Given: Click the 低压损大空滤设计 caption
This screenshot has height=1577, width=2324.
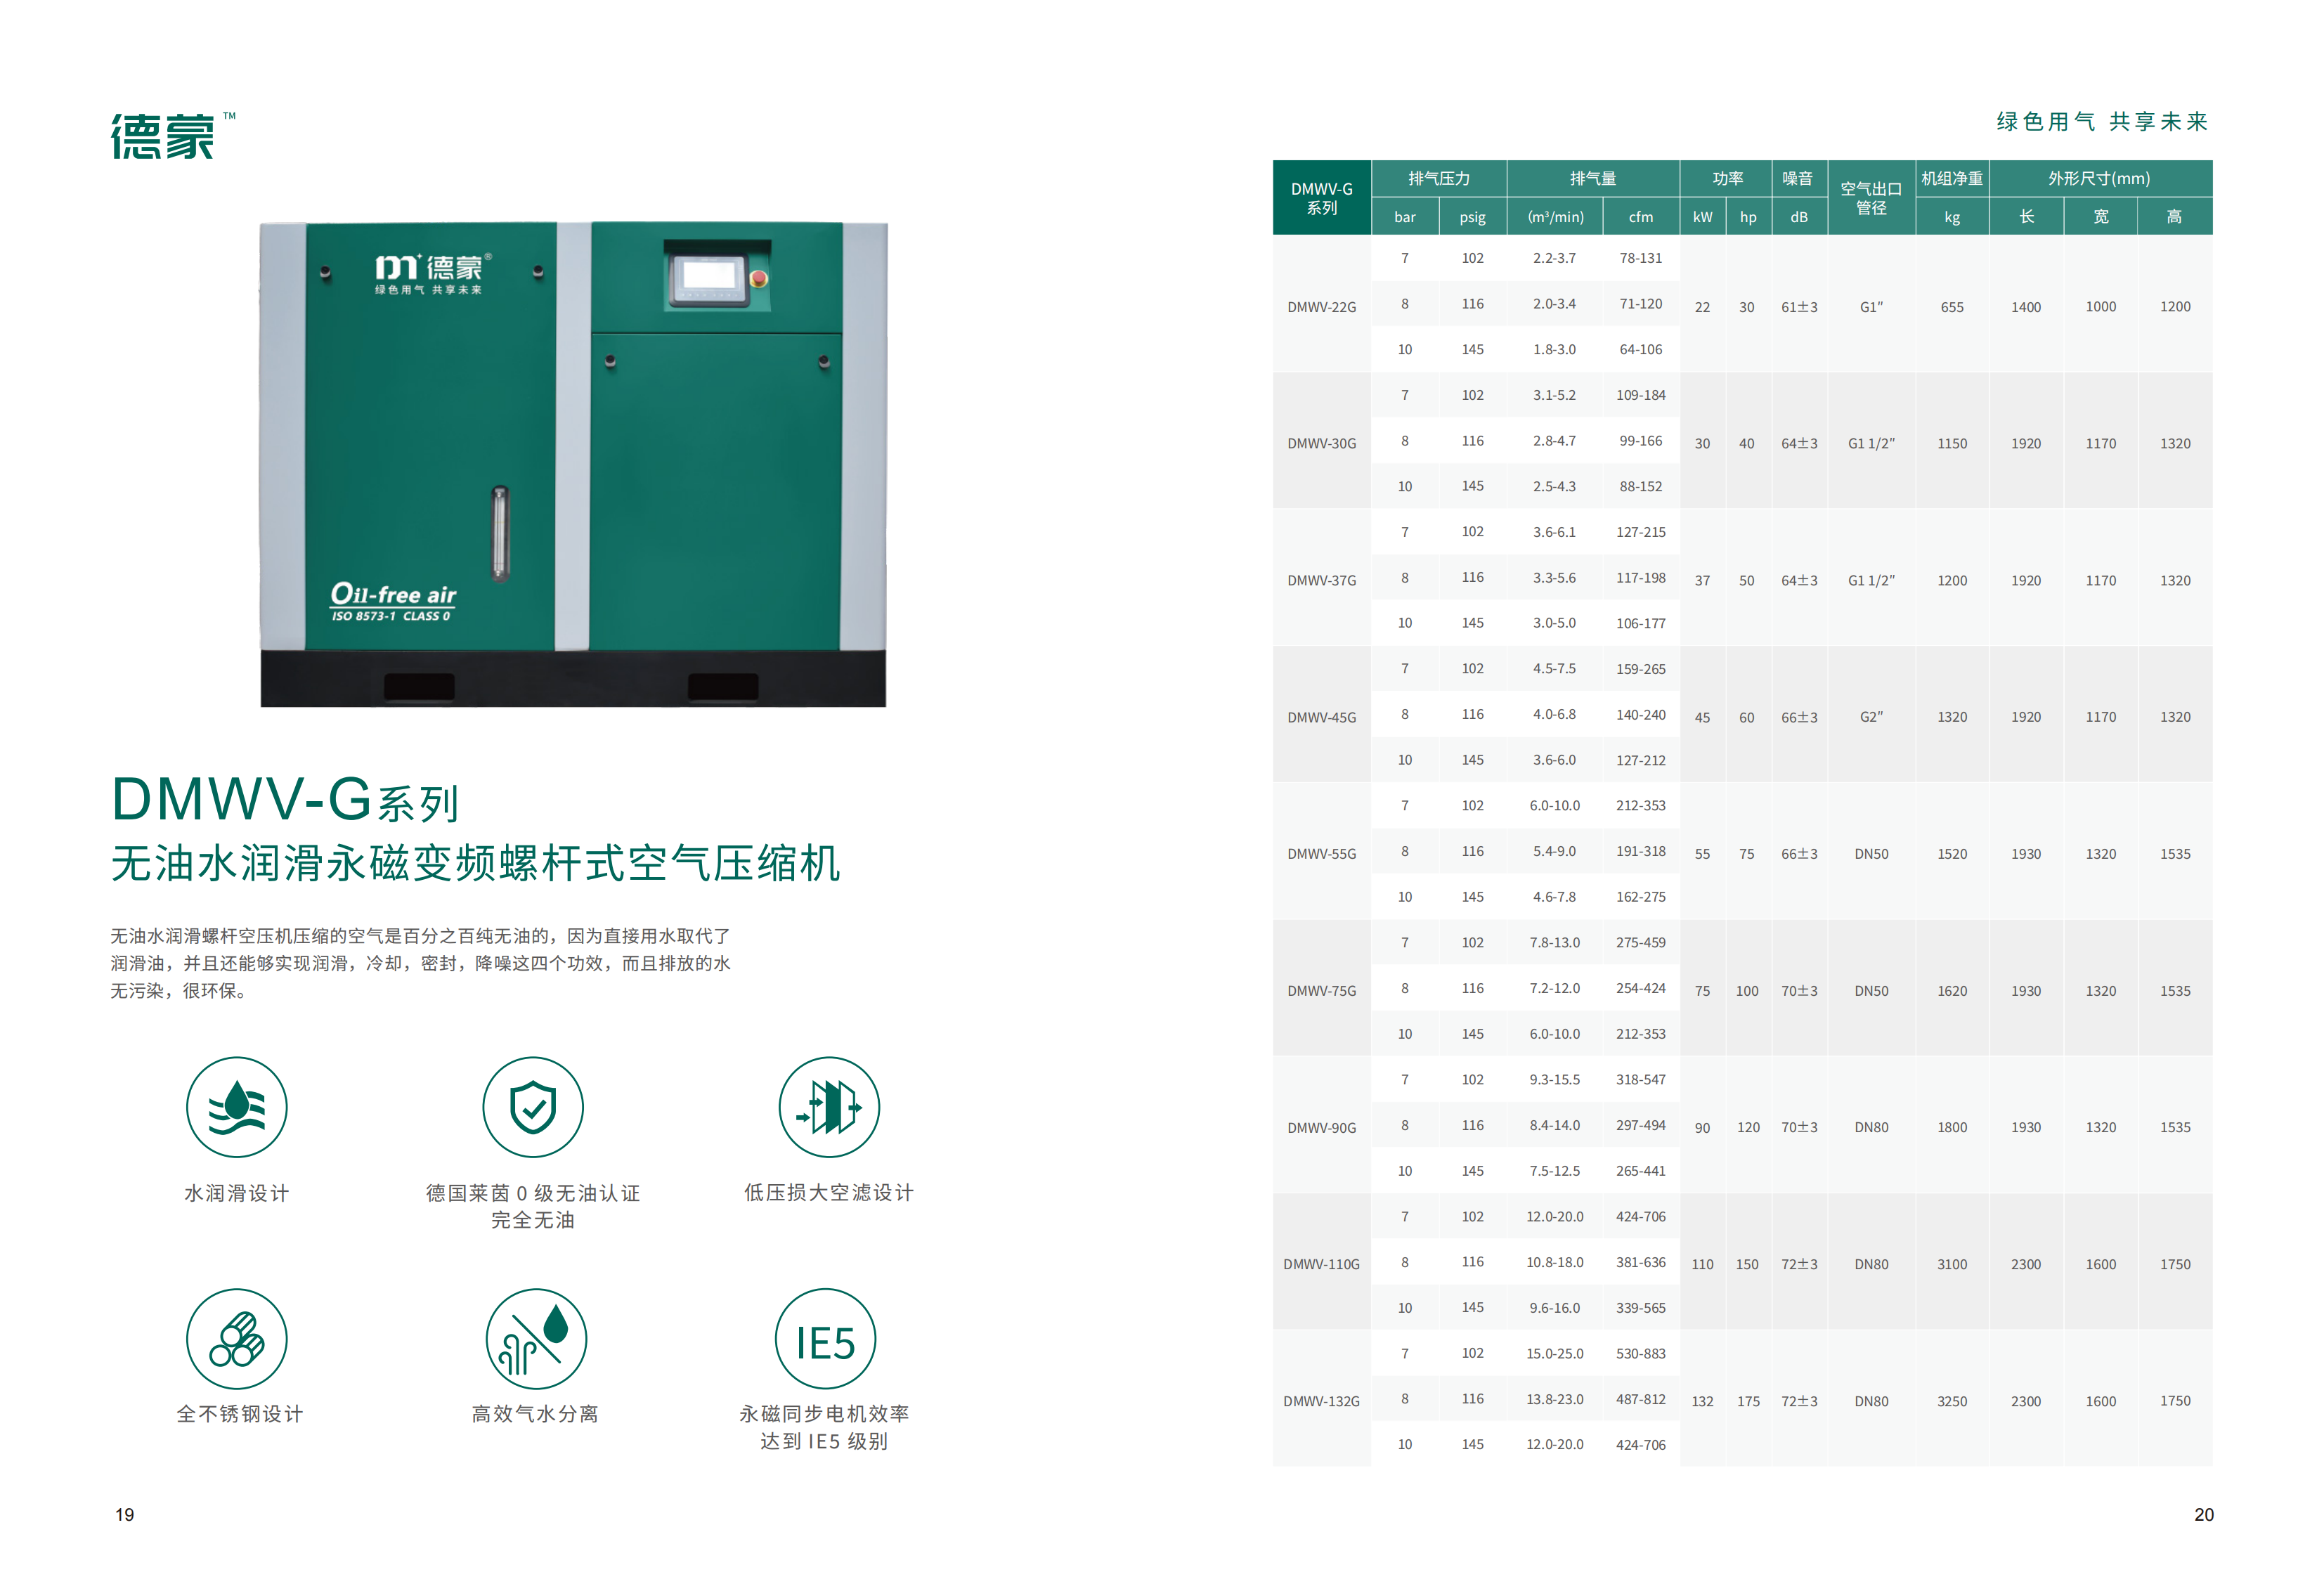Looking at the screenshot, I should coord(829,1193).
